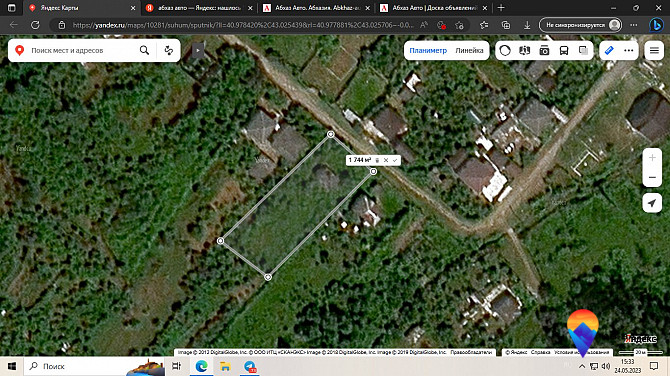Open a new browser tab

pos(501,8)
